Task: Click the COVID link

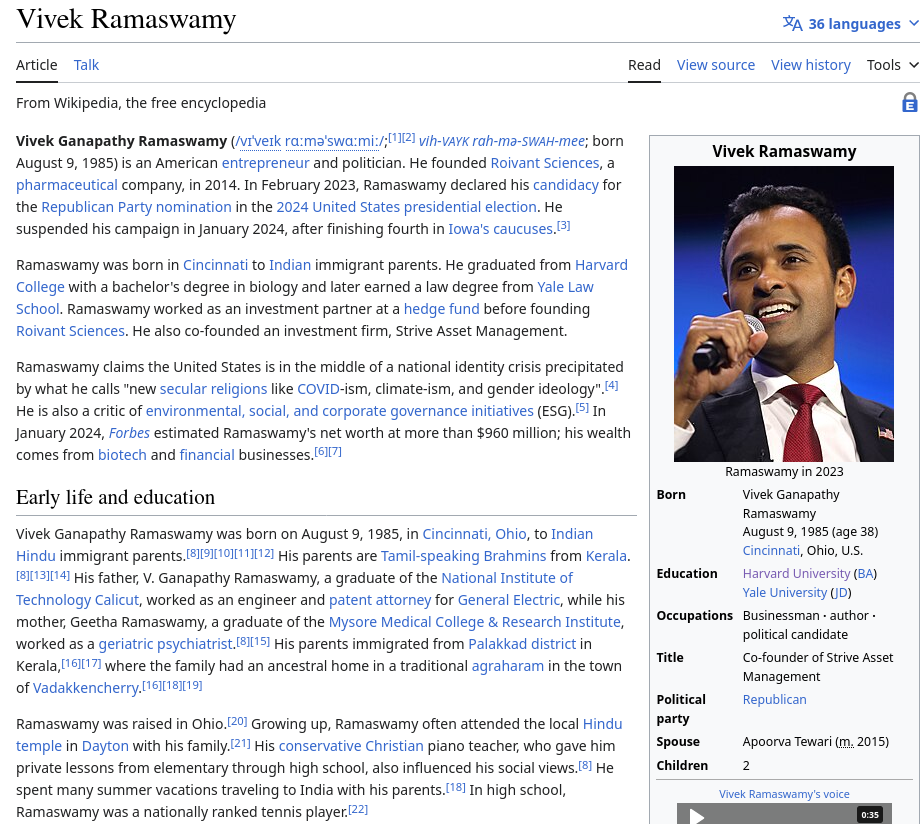Action: 318,389
